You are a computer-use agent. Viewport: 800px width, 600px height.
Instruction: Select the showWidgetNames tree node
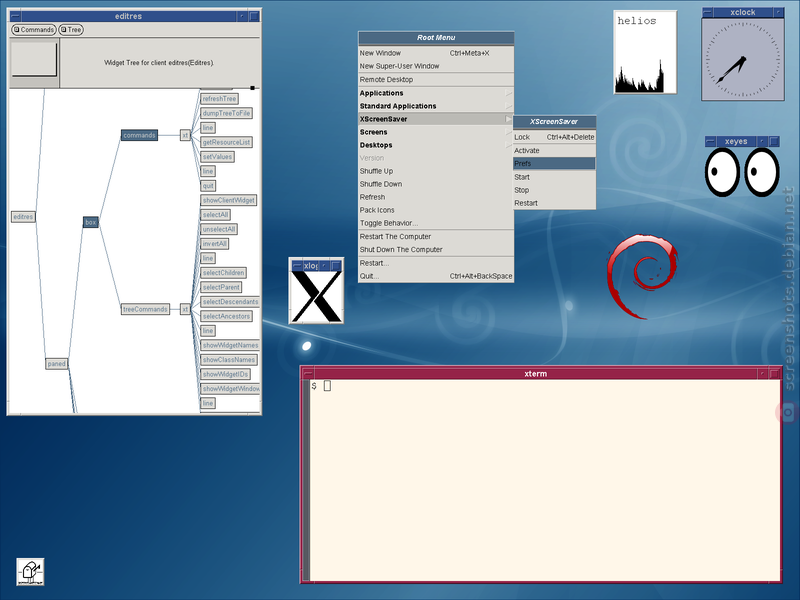[x=230, y=345]
